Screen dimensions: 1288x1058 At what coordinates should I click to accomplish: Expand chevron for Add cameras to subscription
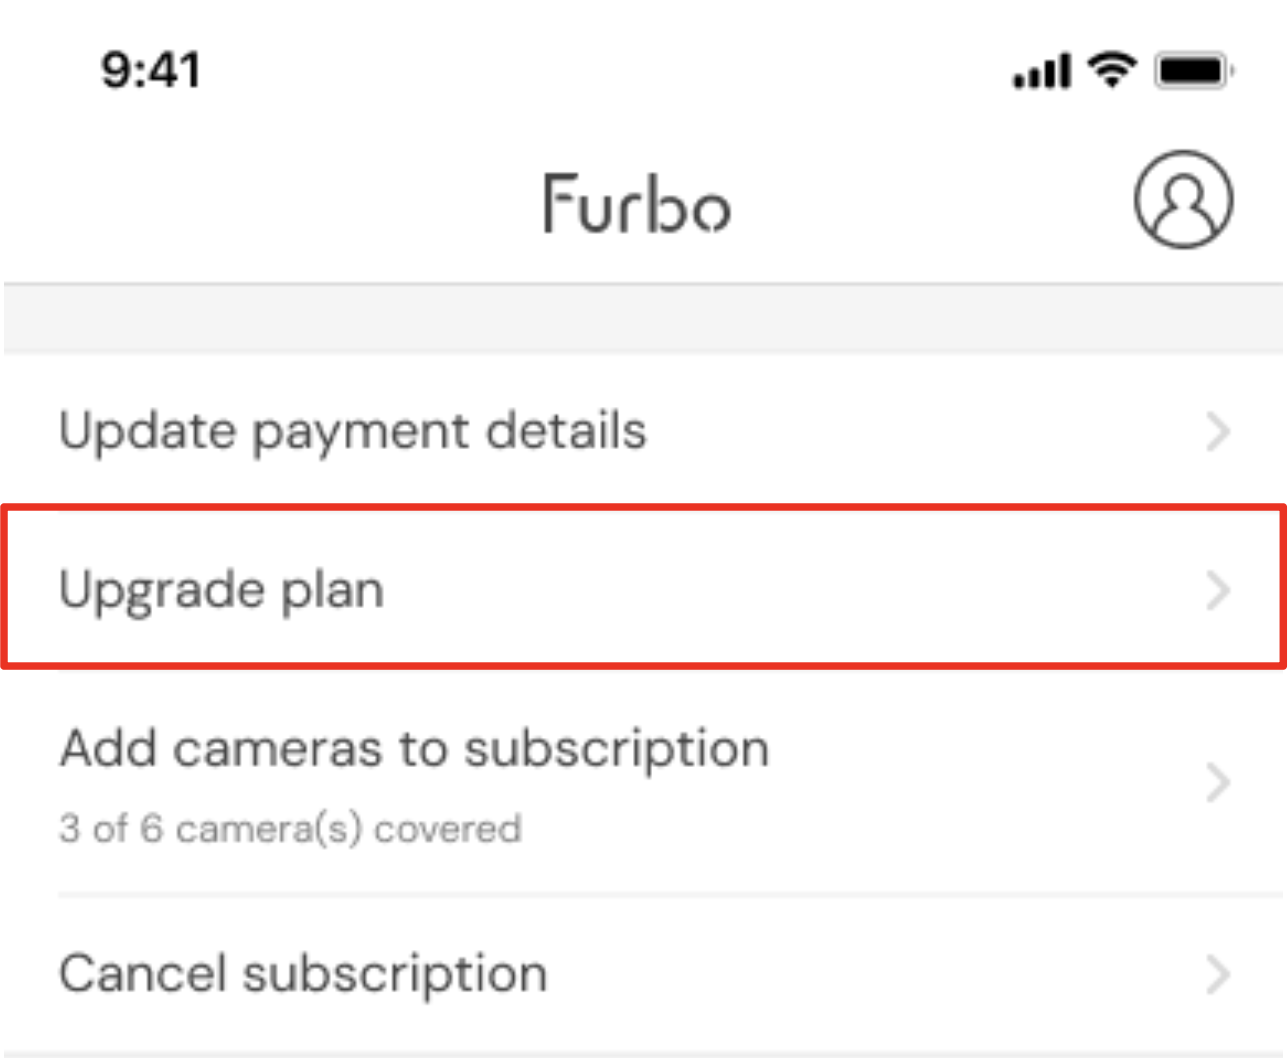pos(1217,782)
